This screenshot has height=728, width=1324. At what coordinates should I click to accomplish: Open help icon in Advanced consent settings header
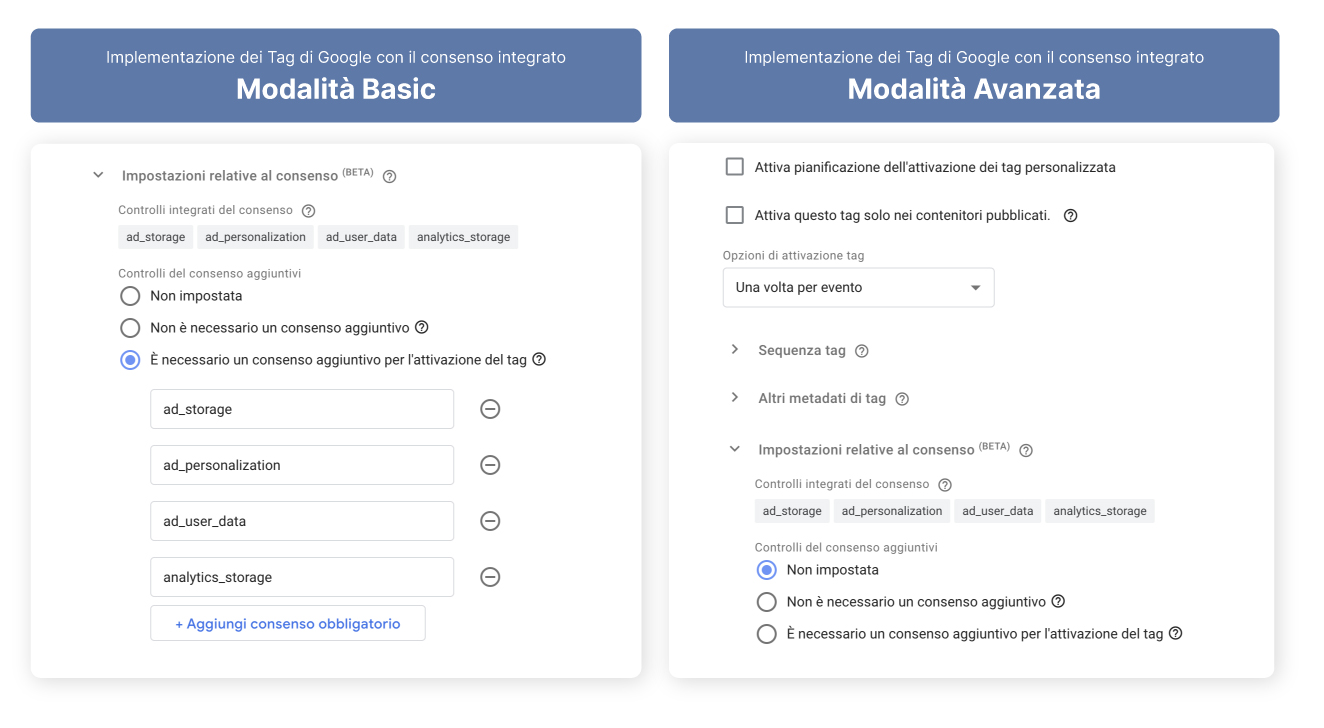[x=1026, y=450]
